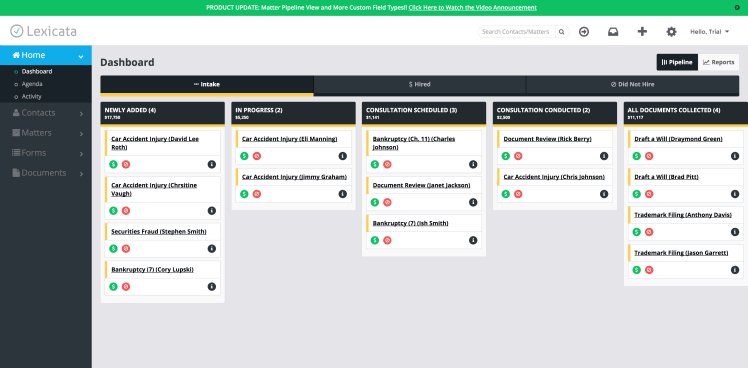Image resolution: width=748 pixels, height=368 pixels.
Task: Click the circled arrow icon in header
Action: [584, 32]
